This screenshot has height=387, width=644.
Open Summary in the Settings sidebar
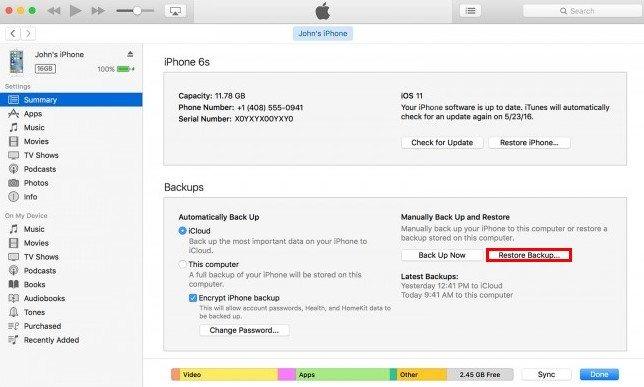click(71, 100)
